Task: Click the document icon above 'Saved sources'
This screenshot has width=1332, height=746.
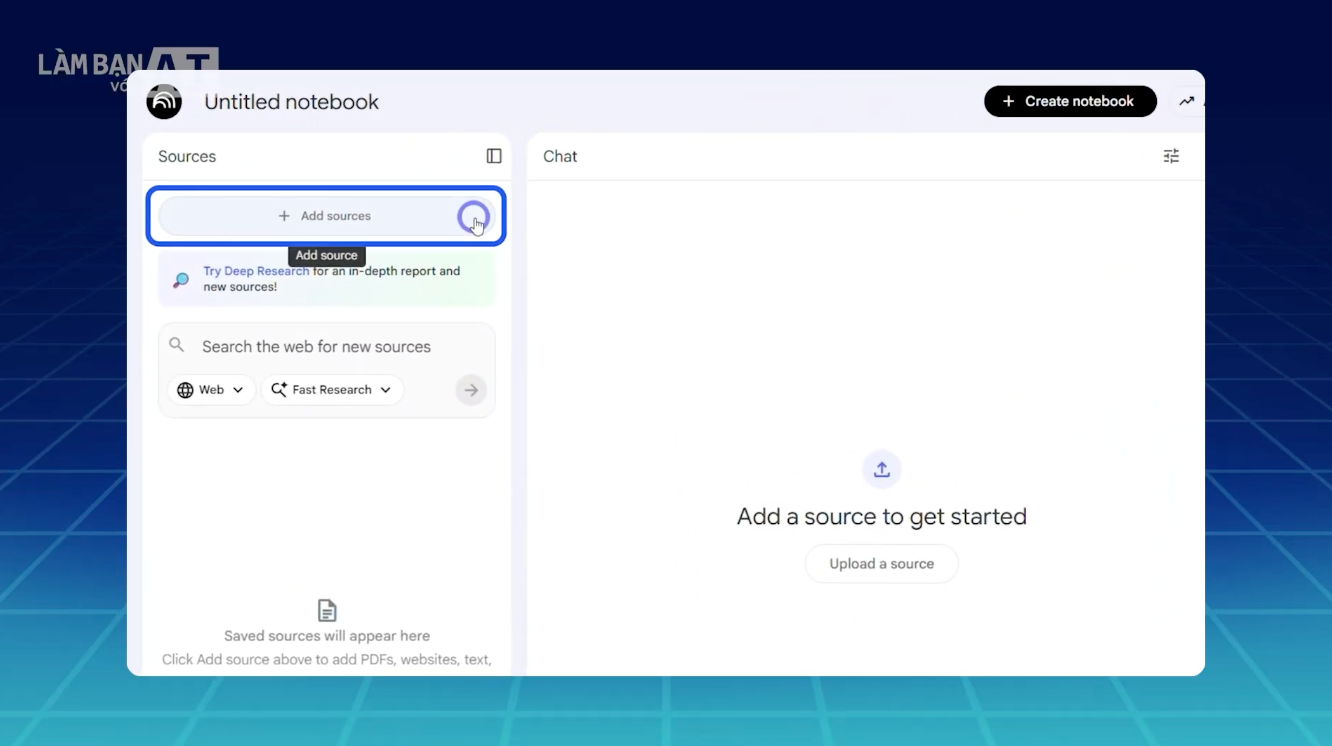Action: click(x=326, y=610)
